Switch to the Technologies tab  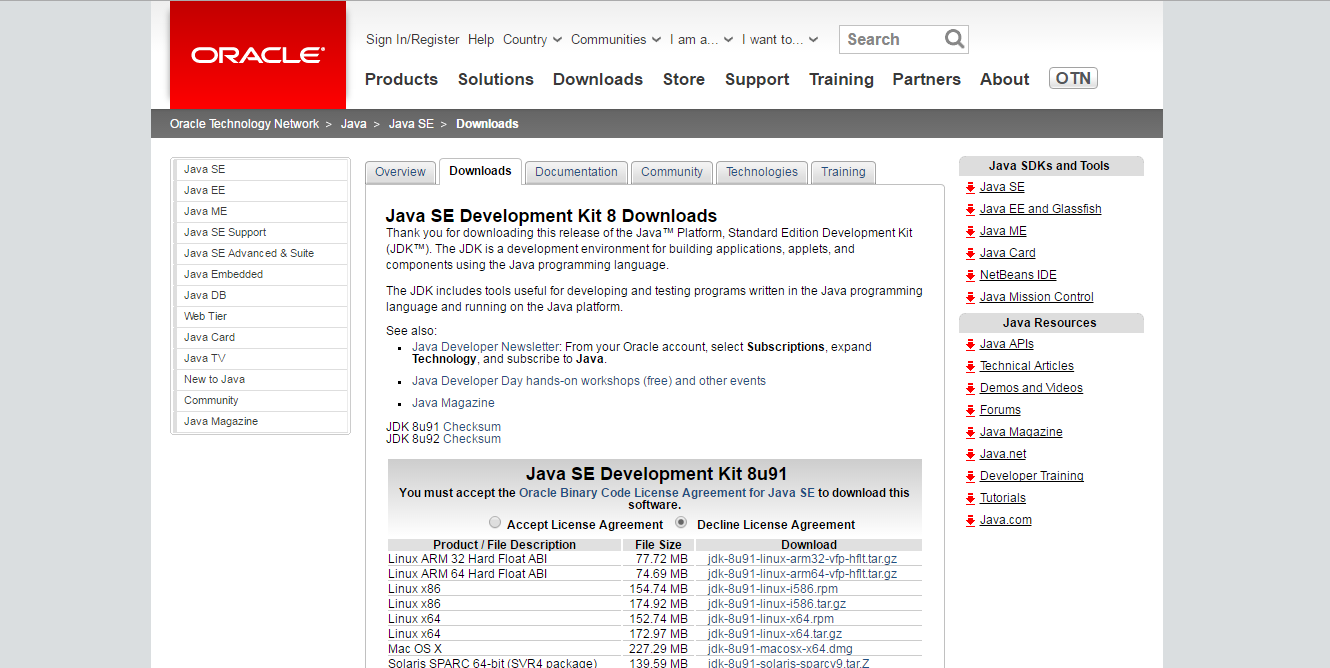coord(762,172)
